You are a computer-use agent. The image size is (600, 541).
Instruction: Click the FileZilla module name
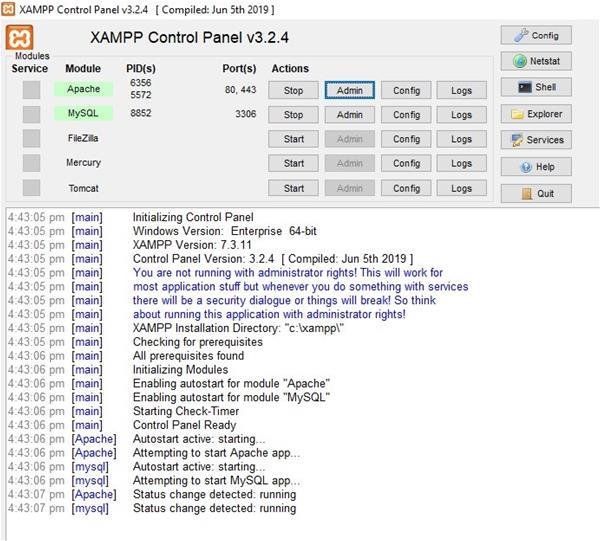(x=83, y=138)
